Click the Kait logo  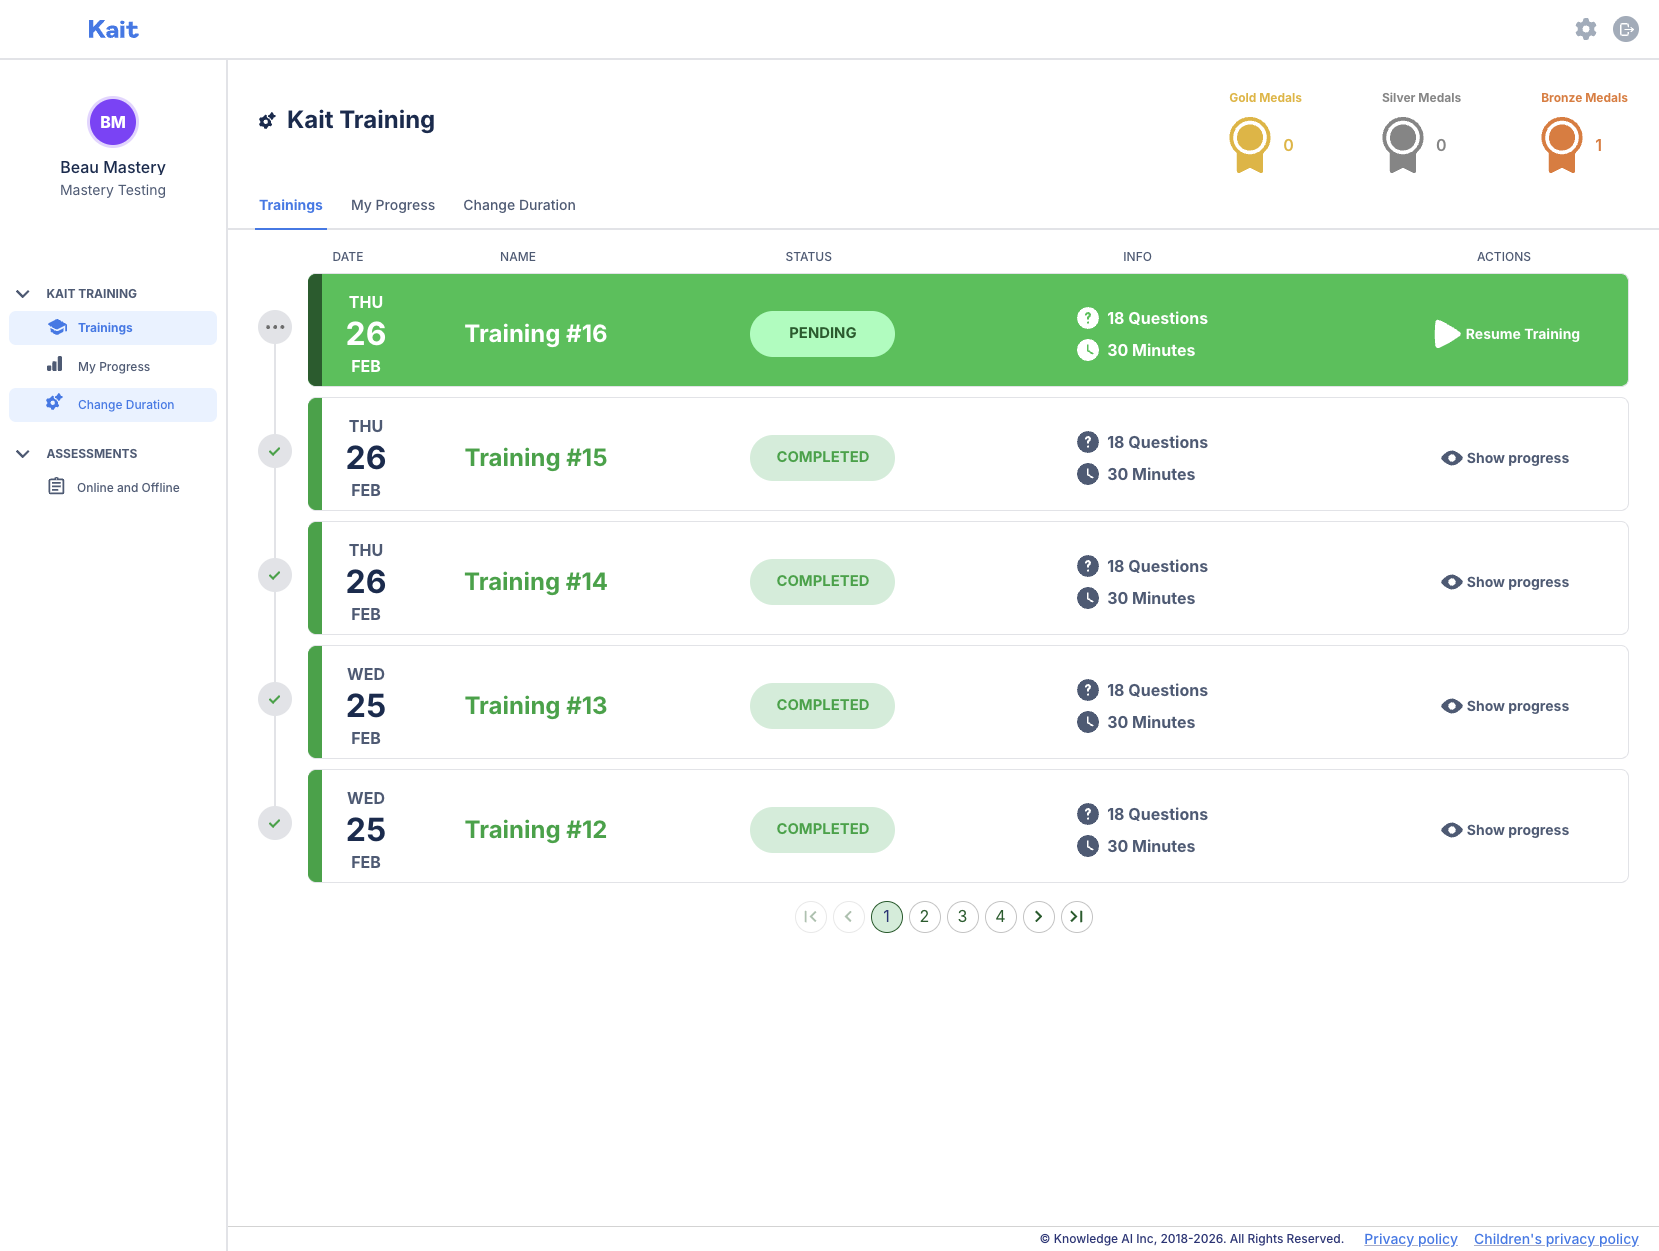(113, 30)
